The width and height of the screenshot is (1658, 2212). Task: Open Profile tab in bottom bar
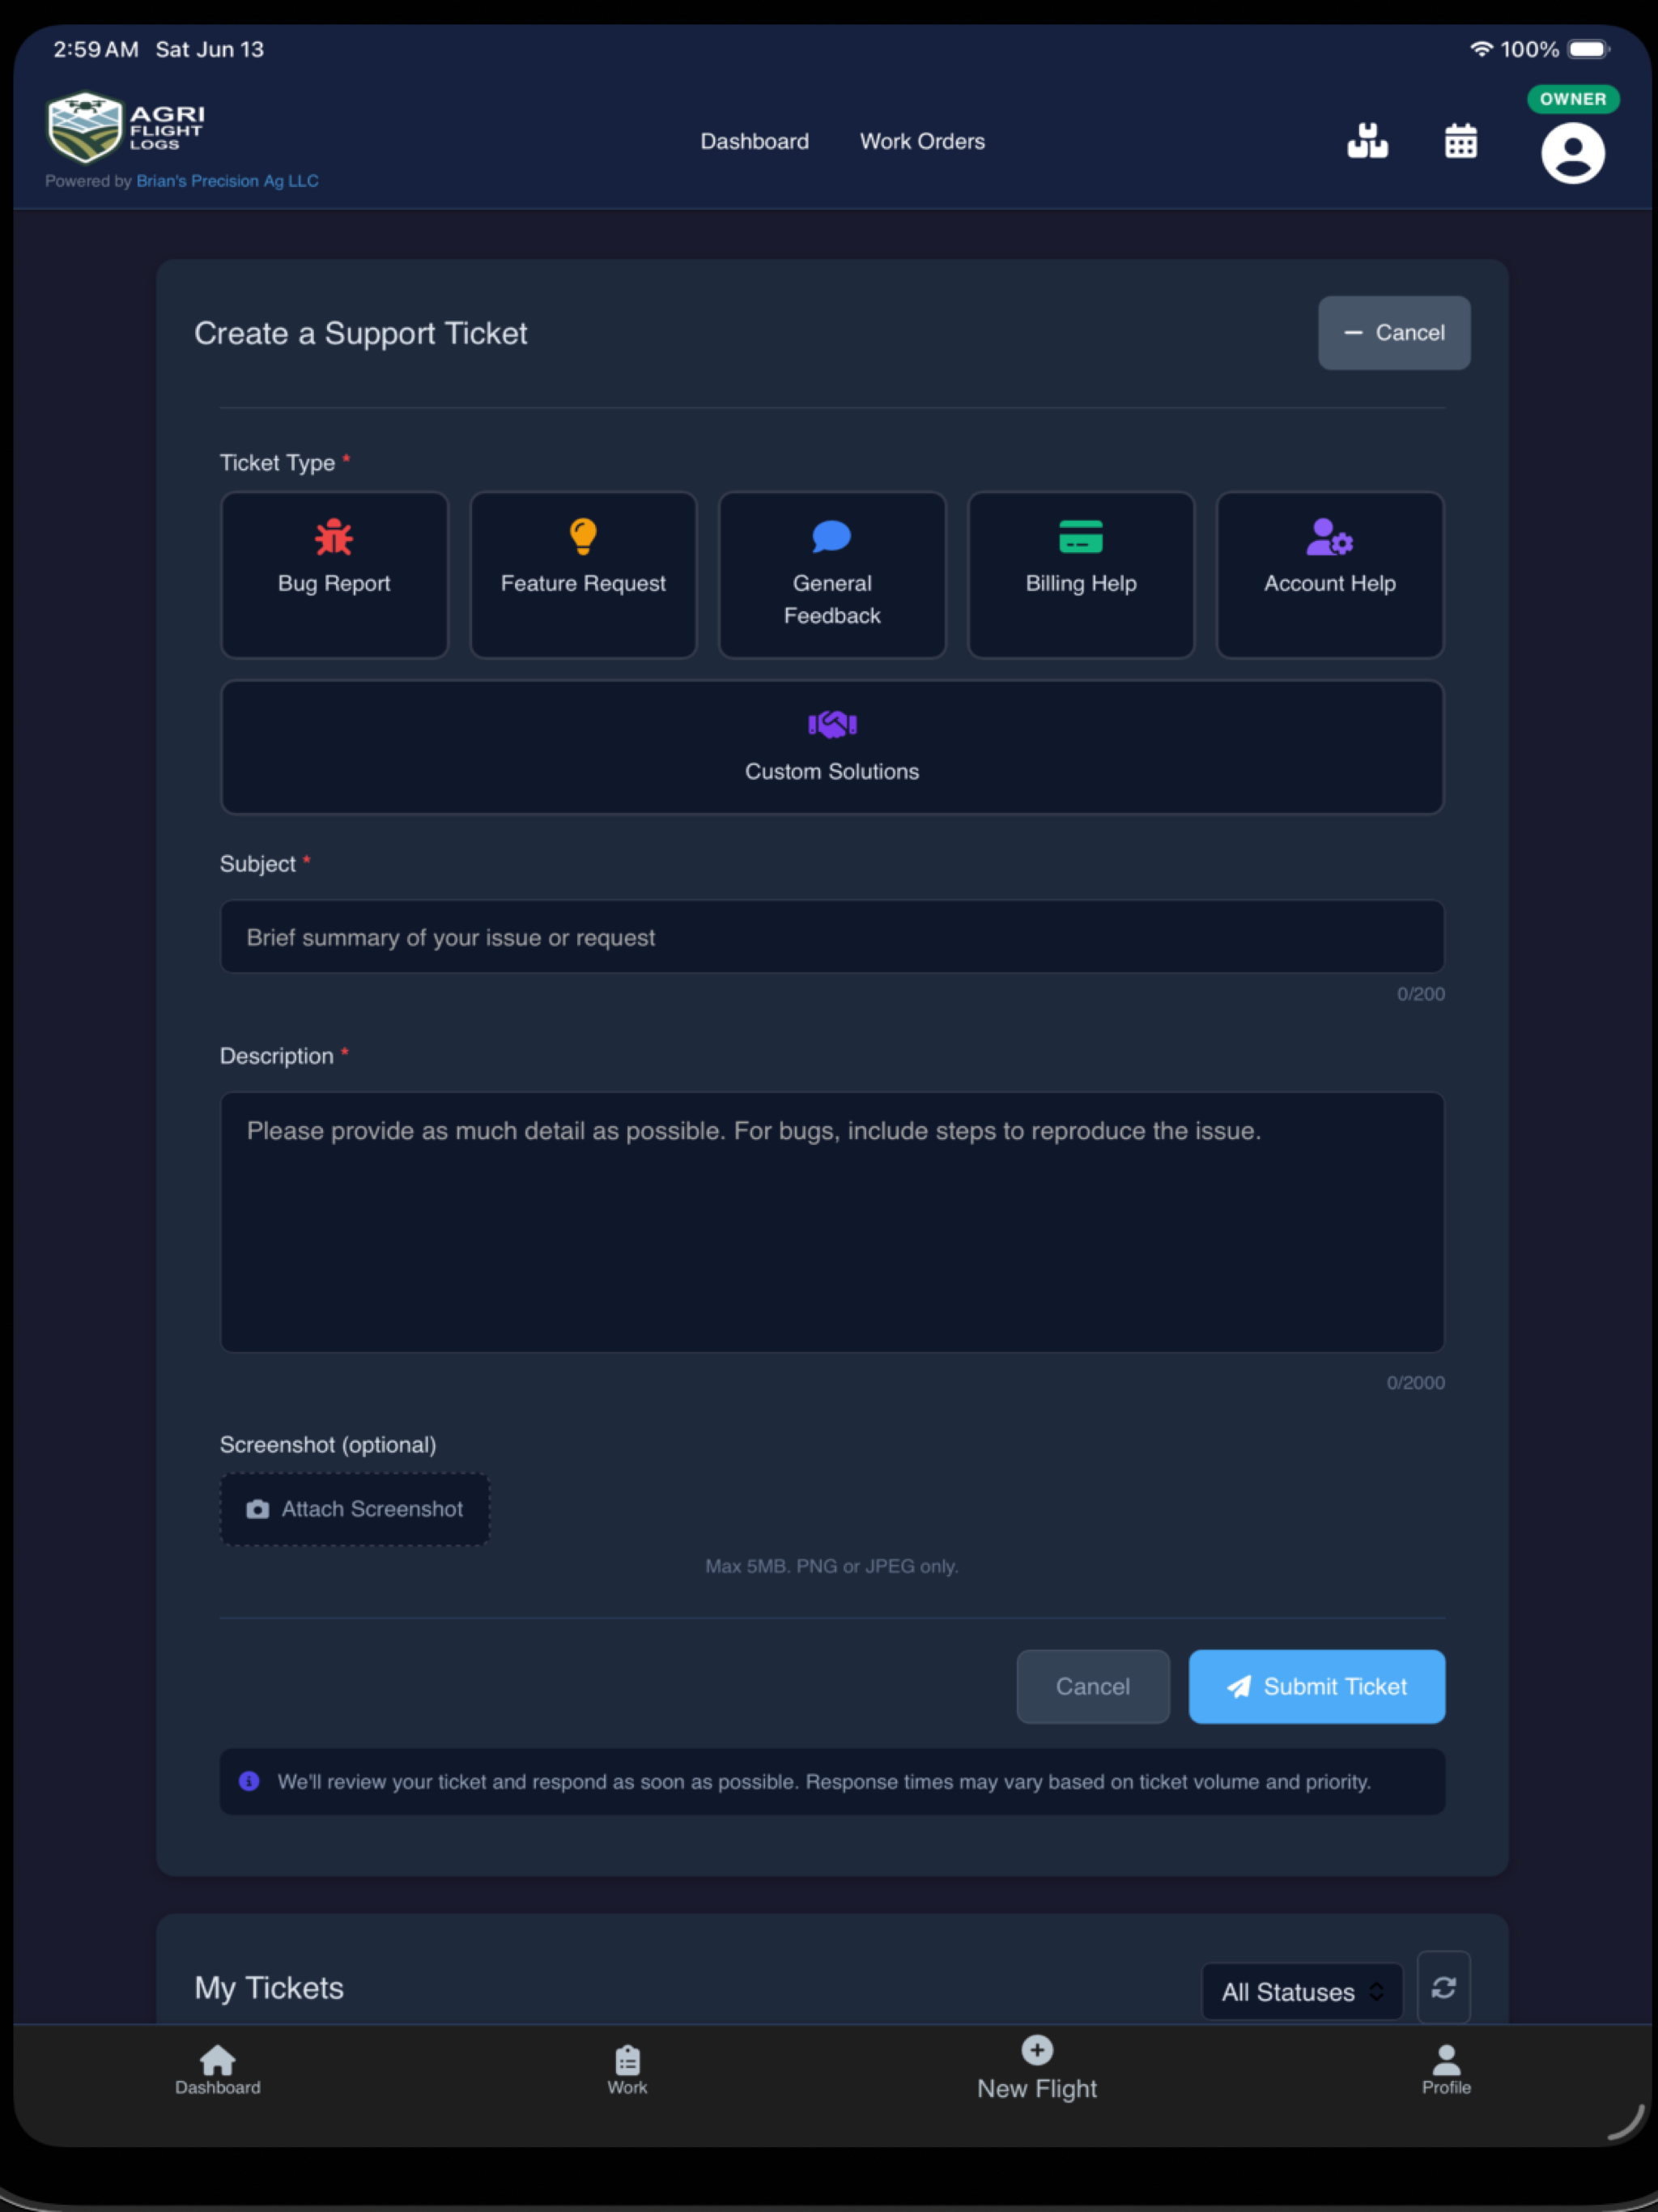click(x=1446, y=2070)
